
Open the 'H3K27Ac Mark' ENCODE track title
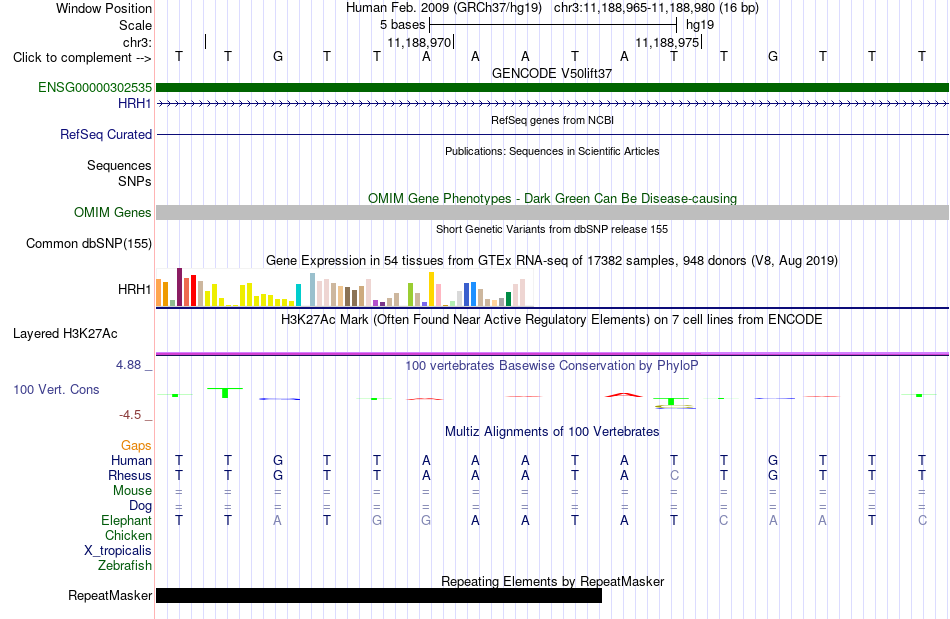pos(552,319)
